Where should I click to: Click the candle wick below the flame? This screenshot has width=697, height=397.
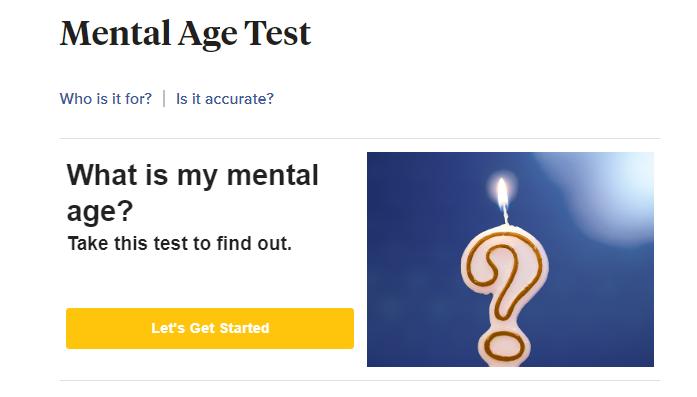(x=505, y=215)
